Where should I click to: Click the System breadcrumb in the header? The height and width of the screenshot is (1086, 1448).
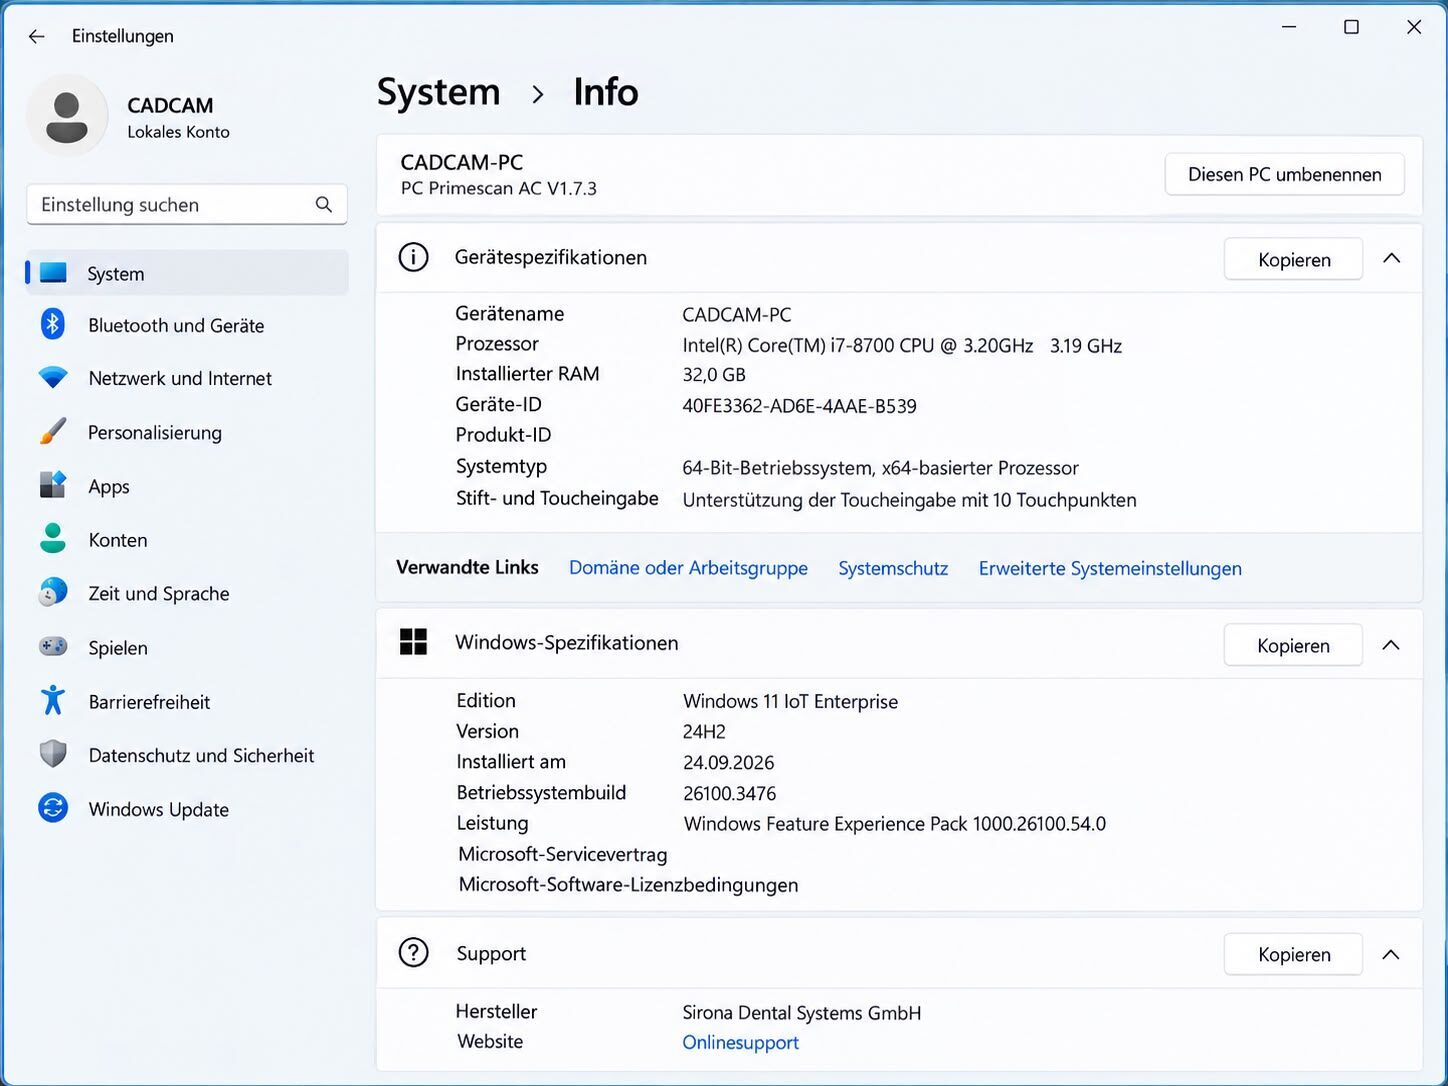[438, 92]
